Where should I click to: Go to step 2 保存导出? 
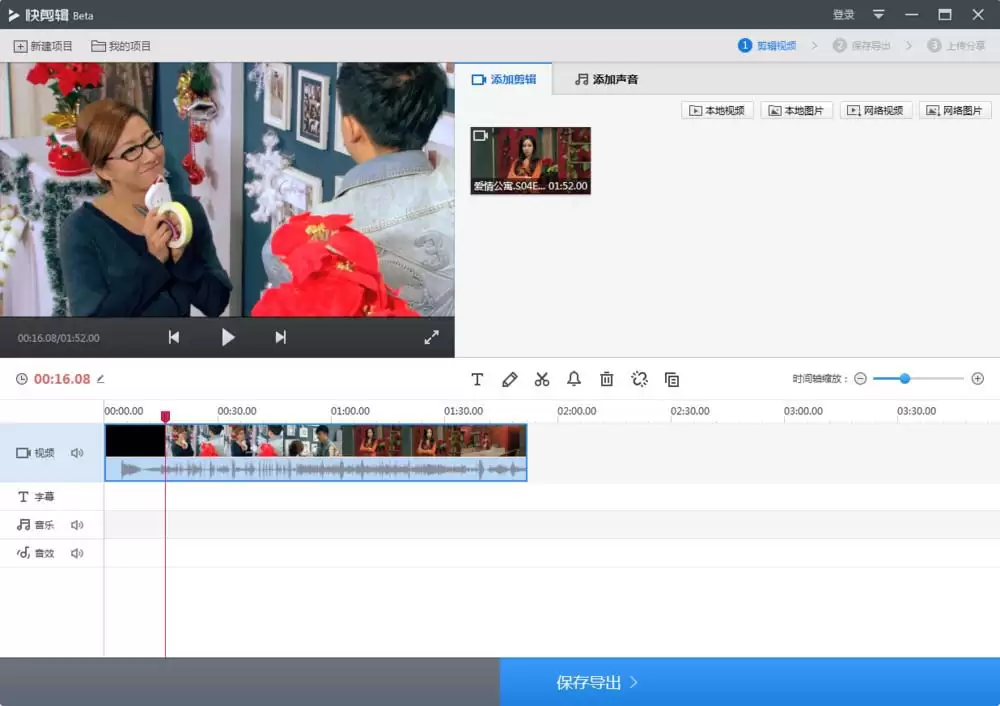point(862,45)
